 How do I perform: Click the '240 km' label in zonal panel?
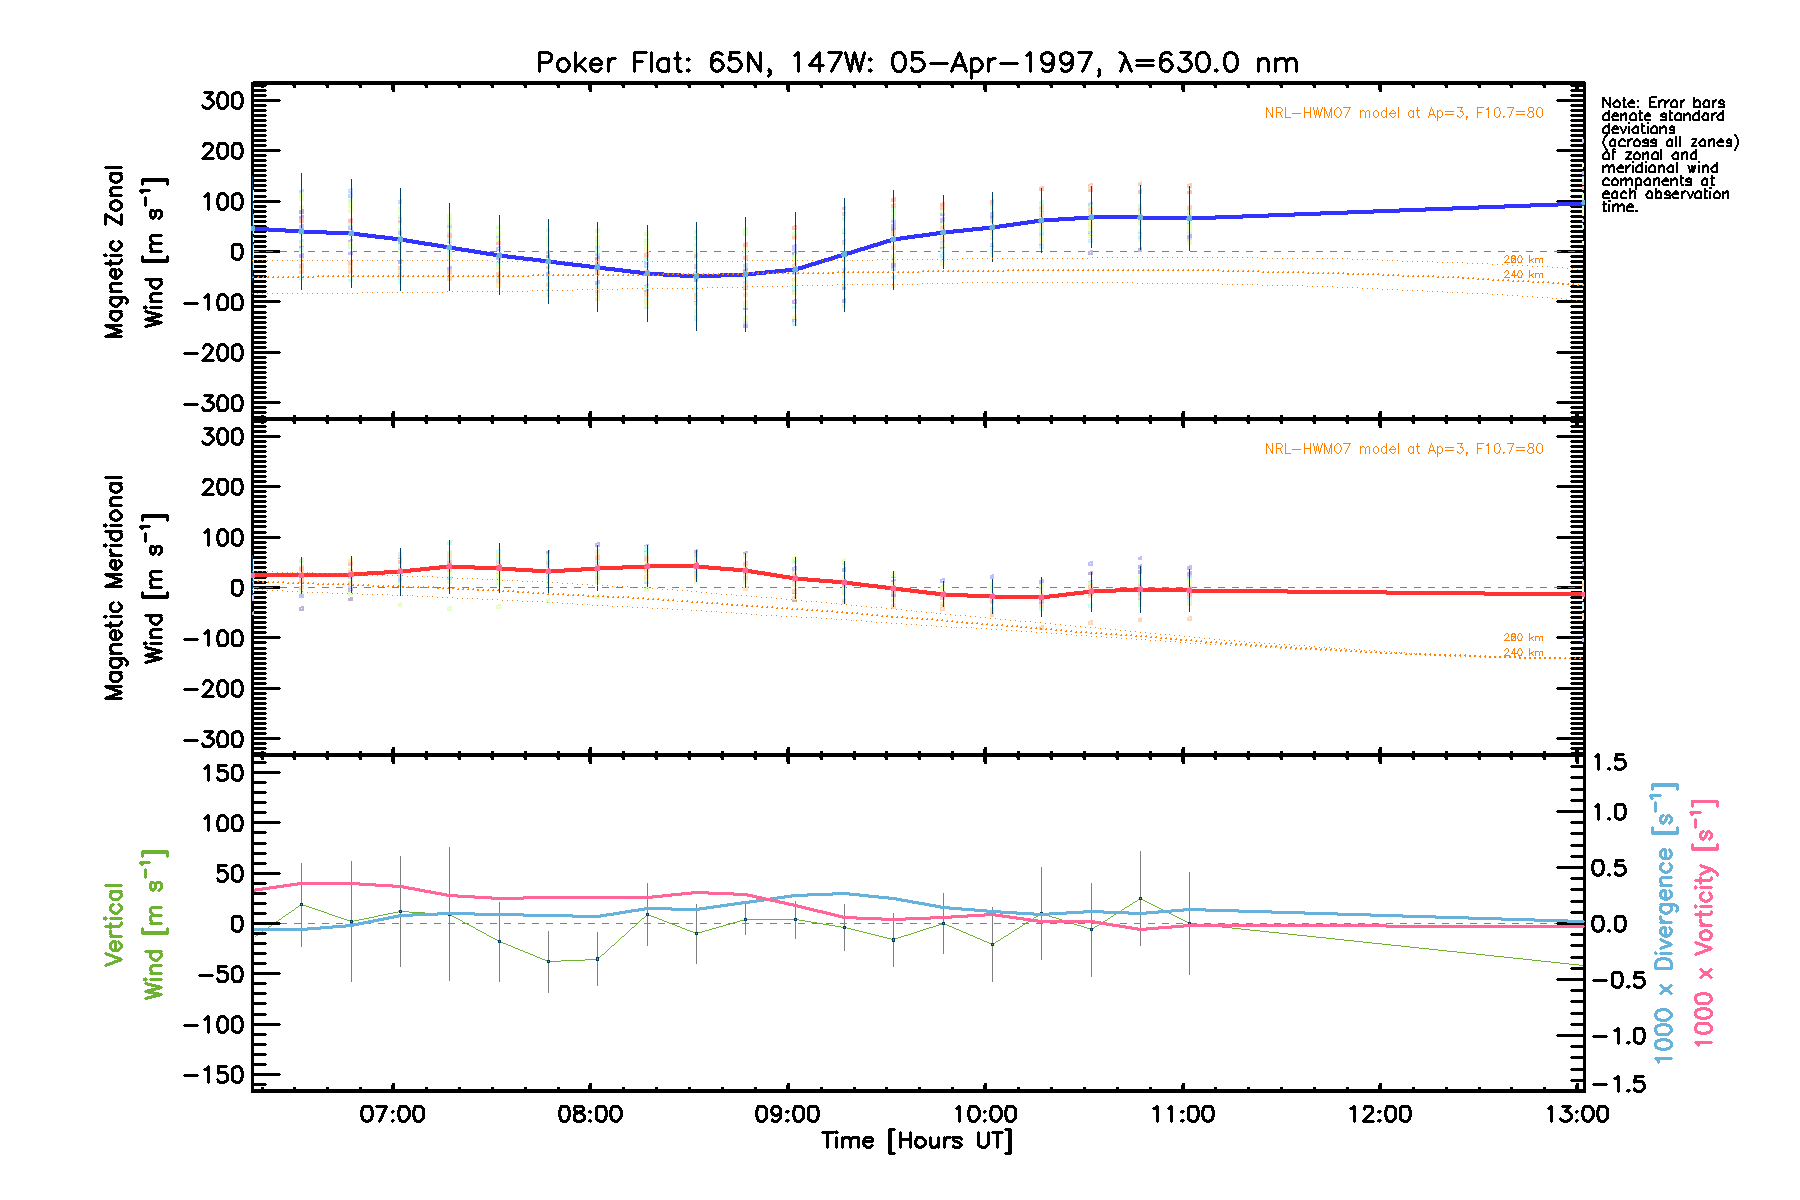click(x=1523, y=275)
